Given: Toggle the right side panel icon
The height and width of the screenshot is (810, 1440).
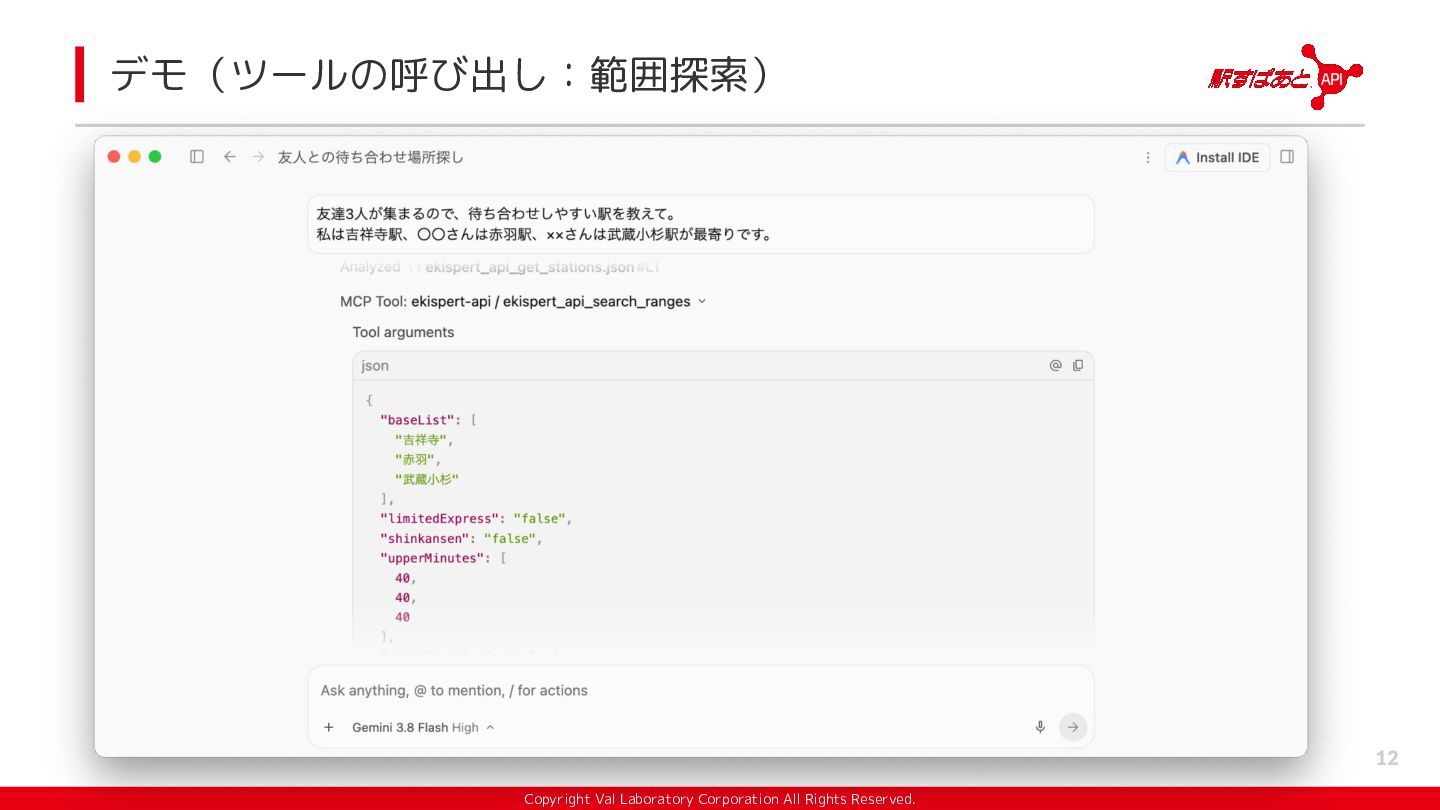Looking at the screenshot, I should pyautogui.click(x=1287, y=157).
